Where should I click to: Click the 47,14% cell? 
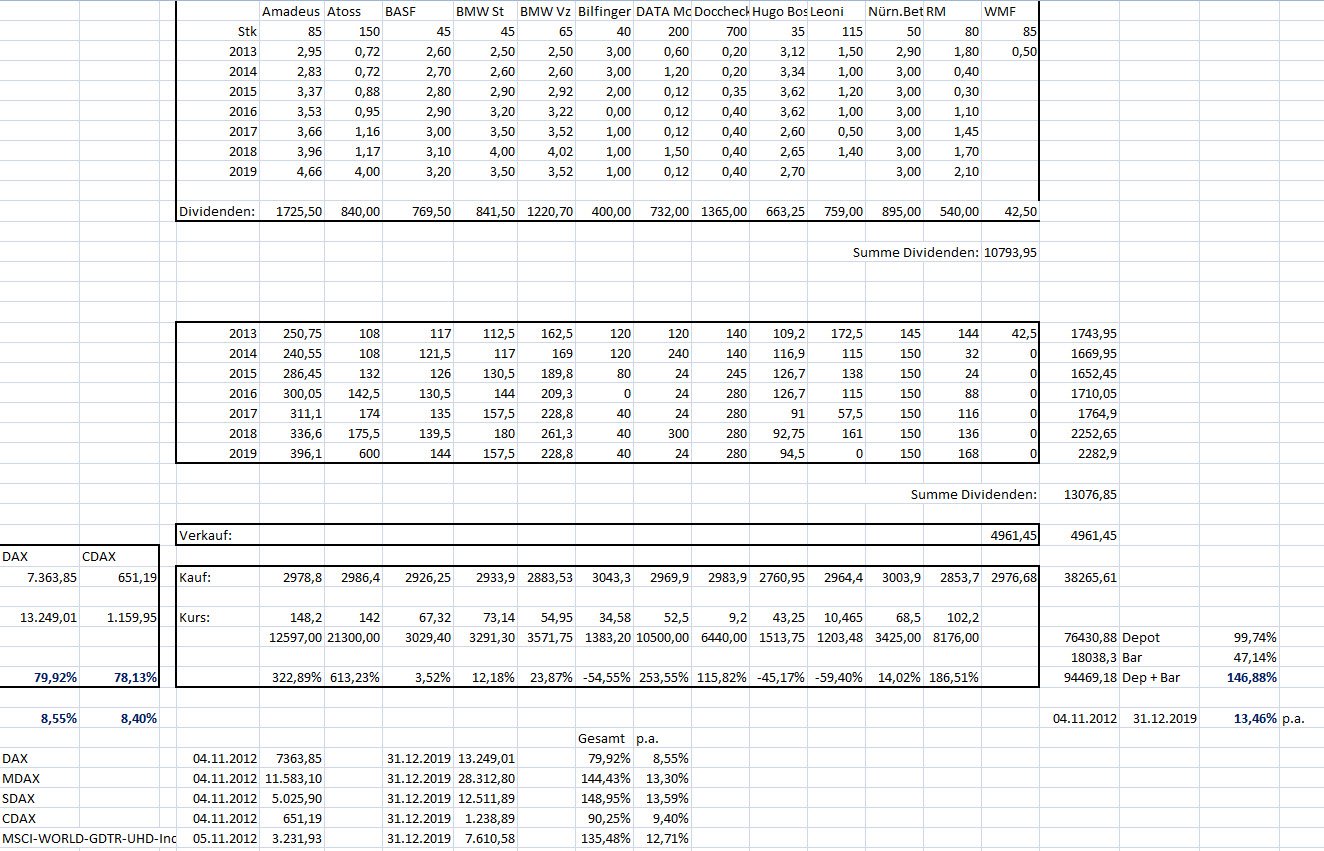[x=1254, y=658]
